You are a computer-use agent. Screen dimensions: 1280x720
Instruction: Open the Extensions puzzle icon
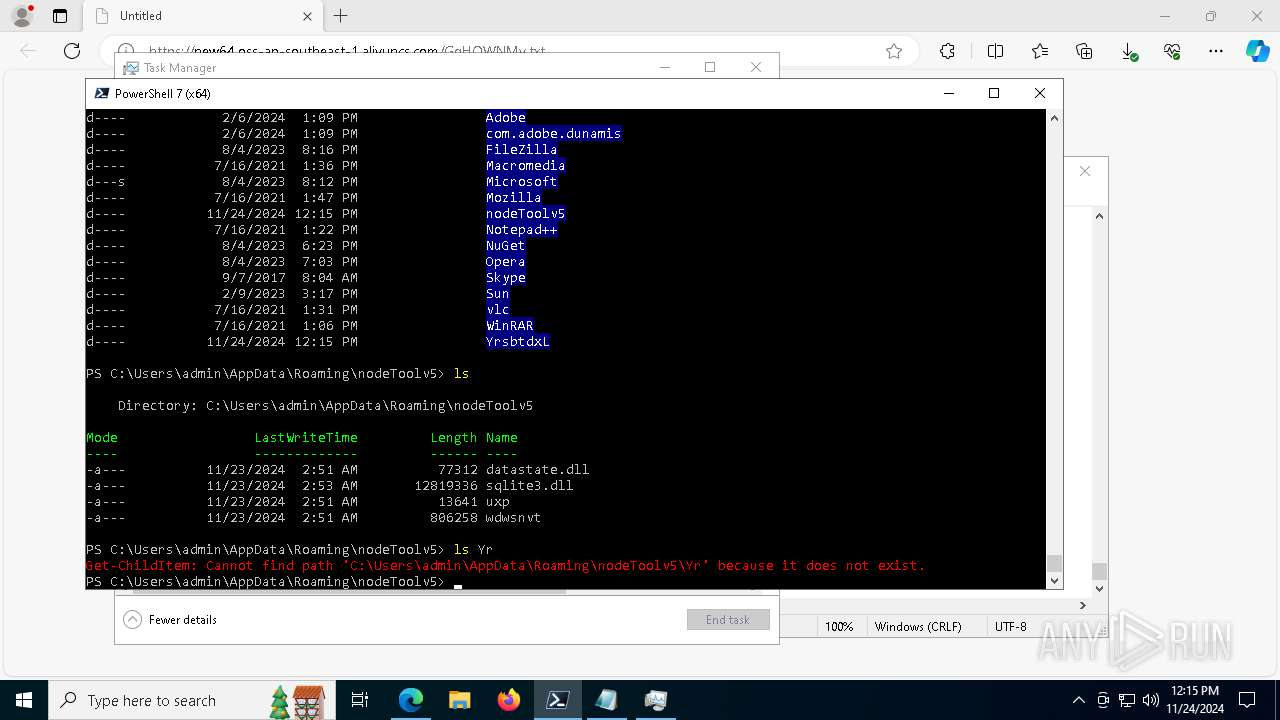[947, 51]
